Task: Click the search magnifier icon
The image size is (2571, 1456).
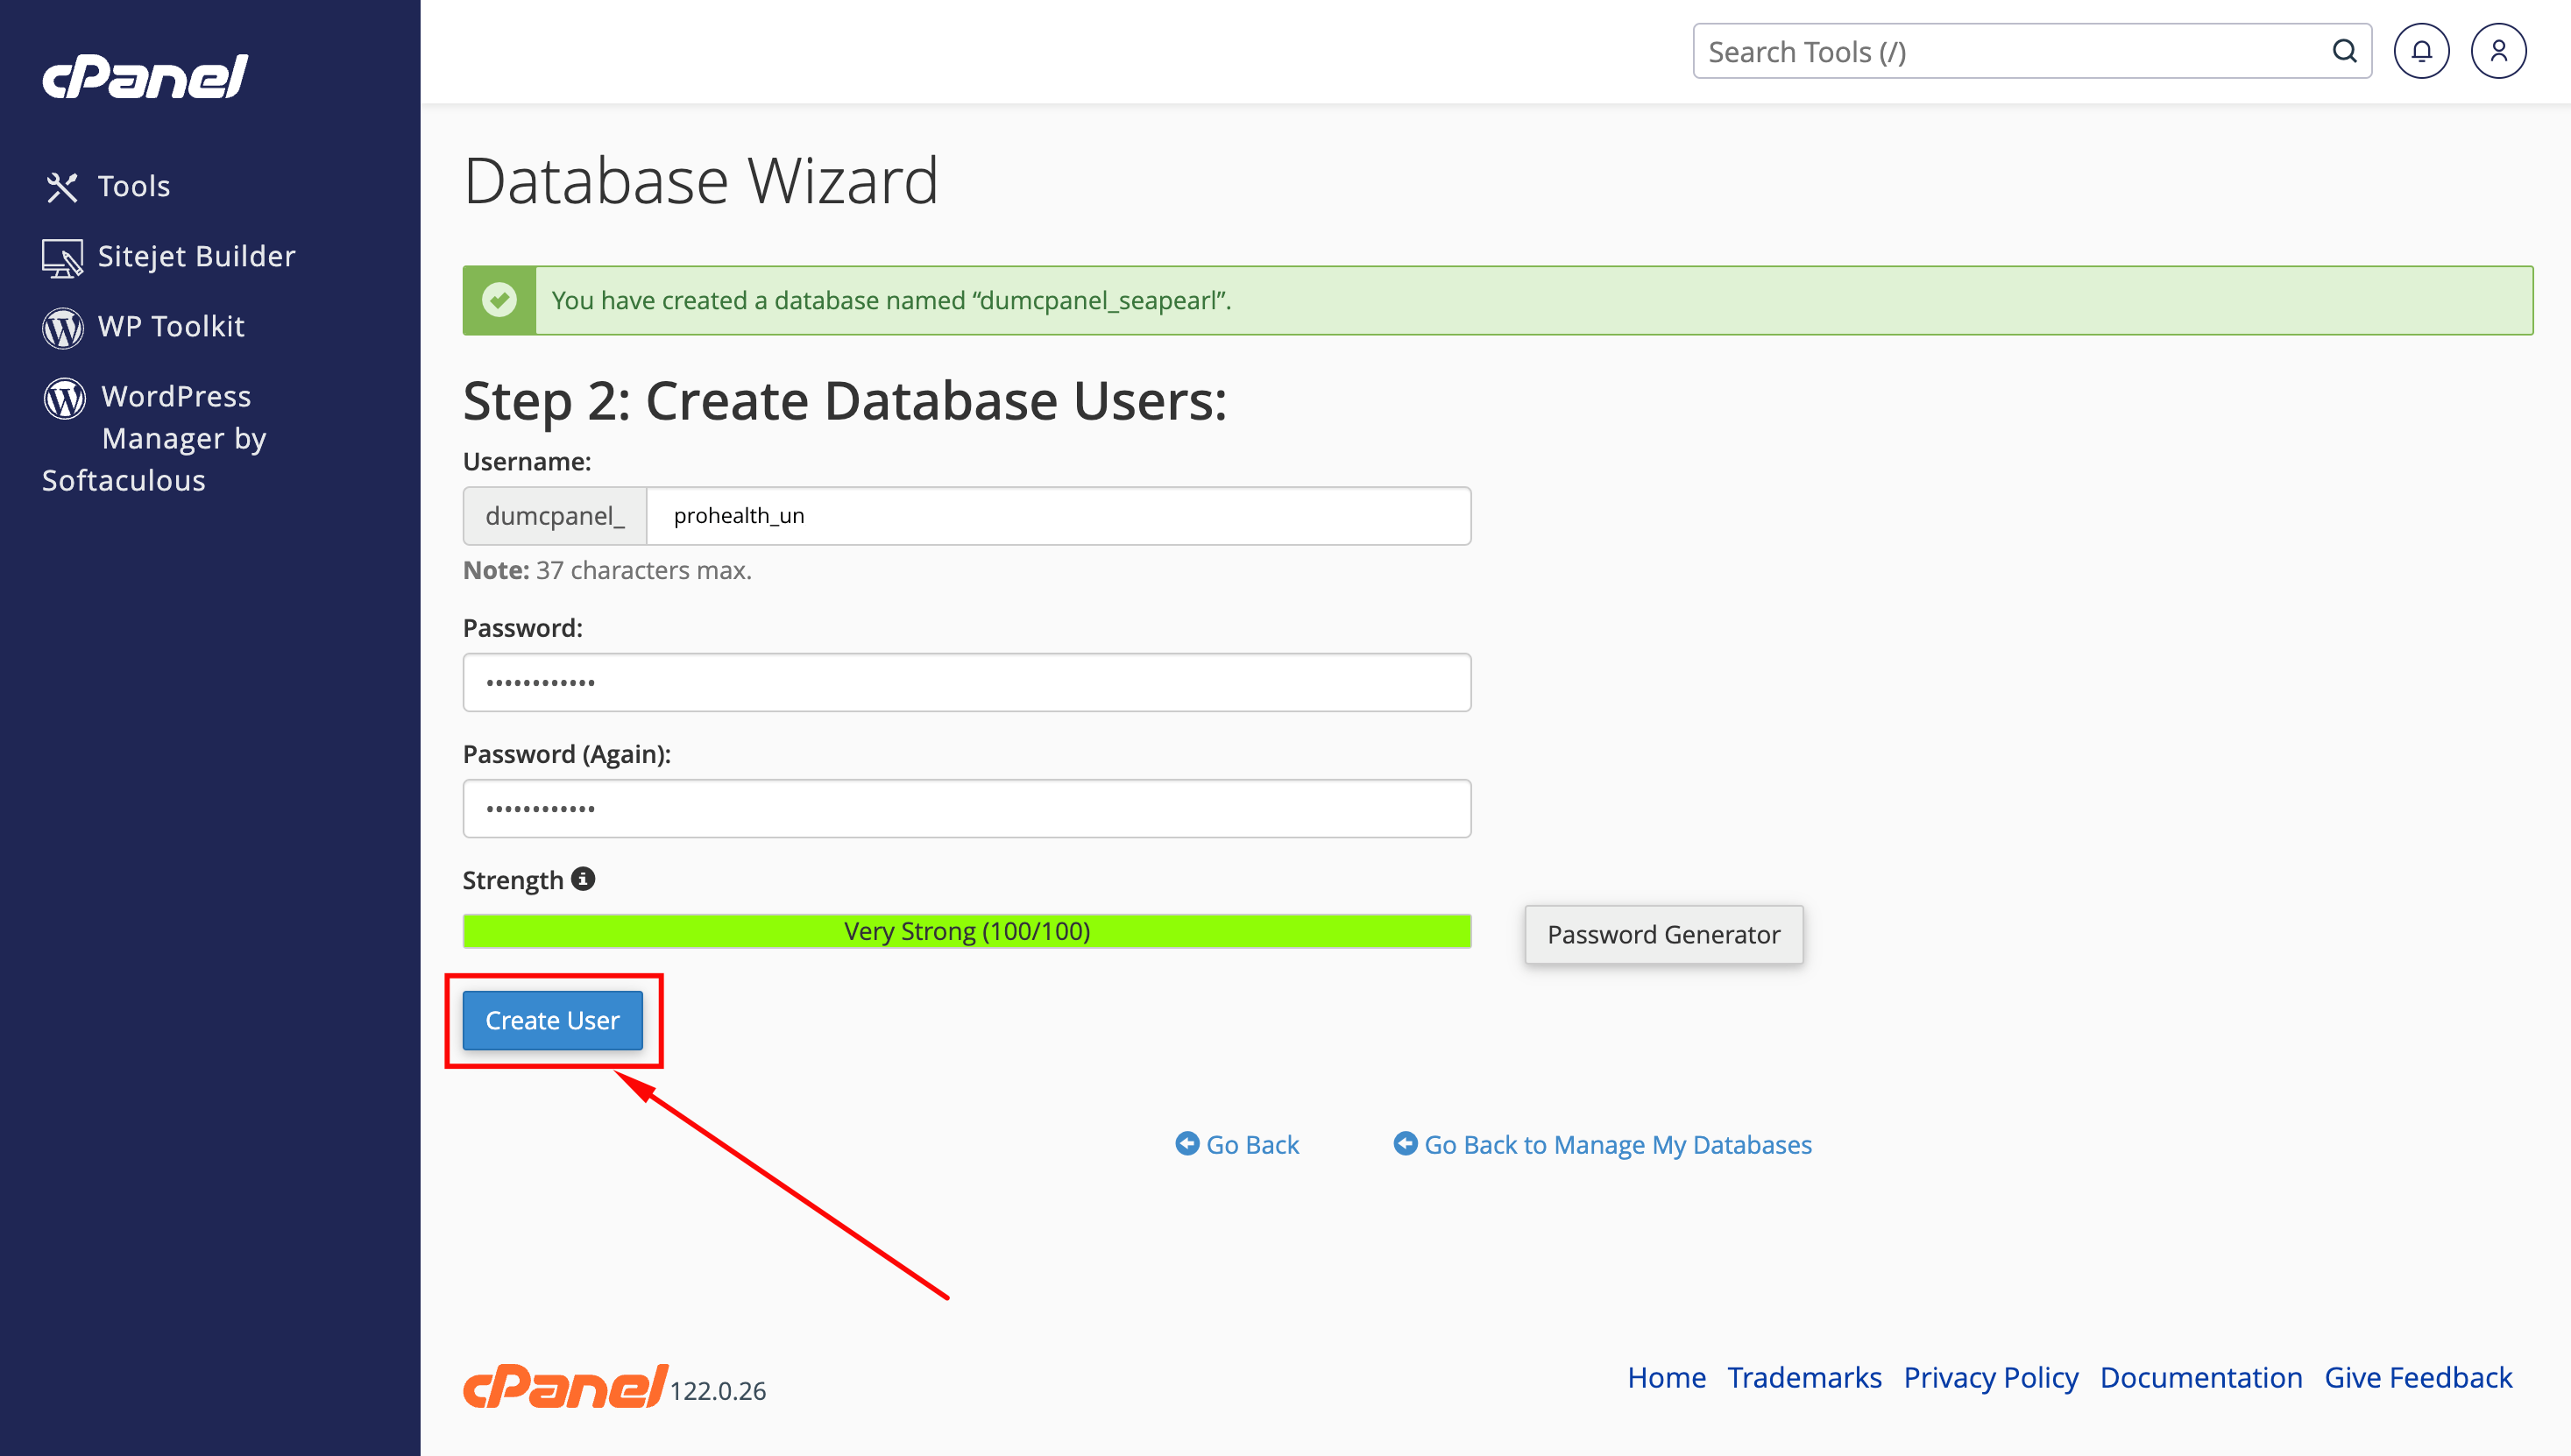Action: (x=2344, y=51)
